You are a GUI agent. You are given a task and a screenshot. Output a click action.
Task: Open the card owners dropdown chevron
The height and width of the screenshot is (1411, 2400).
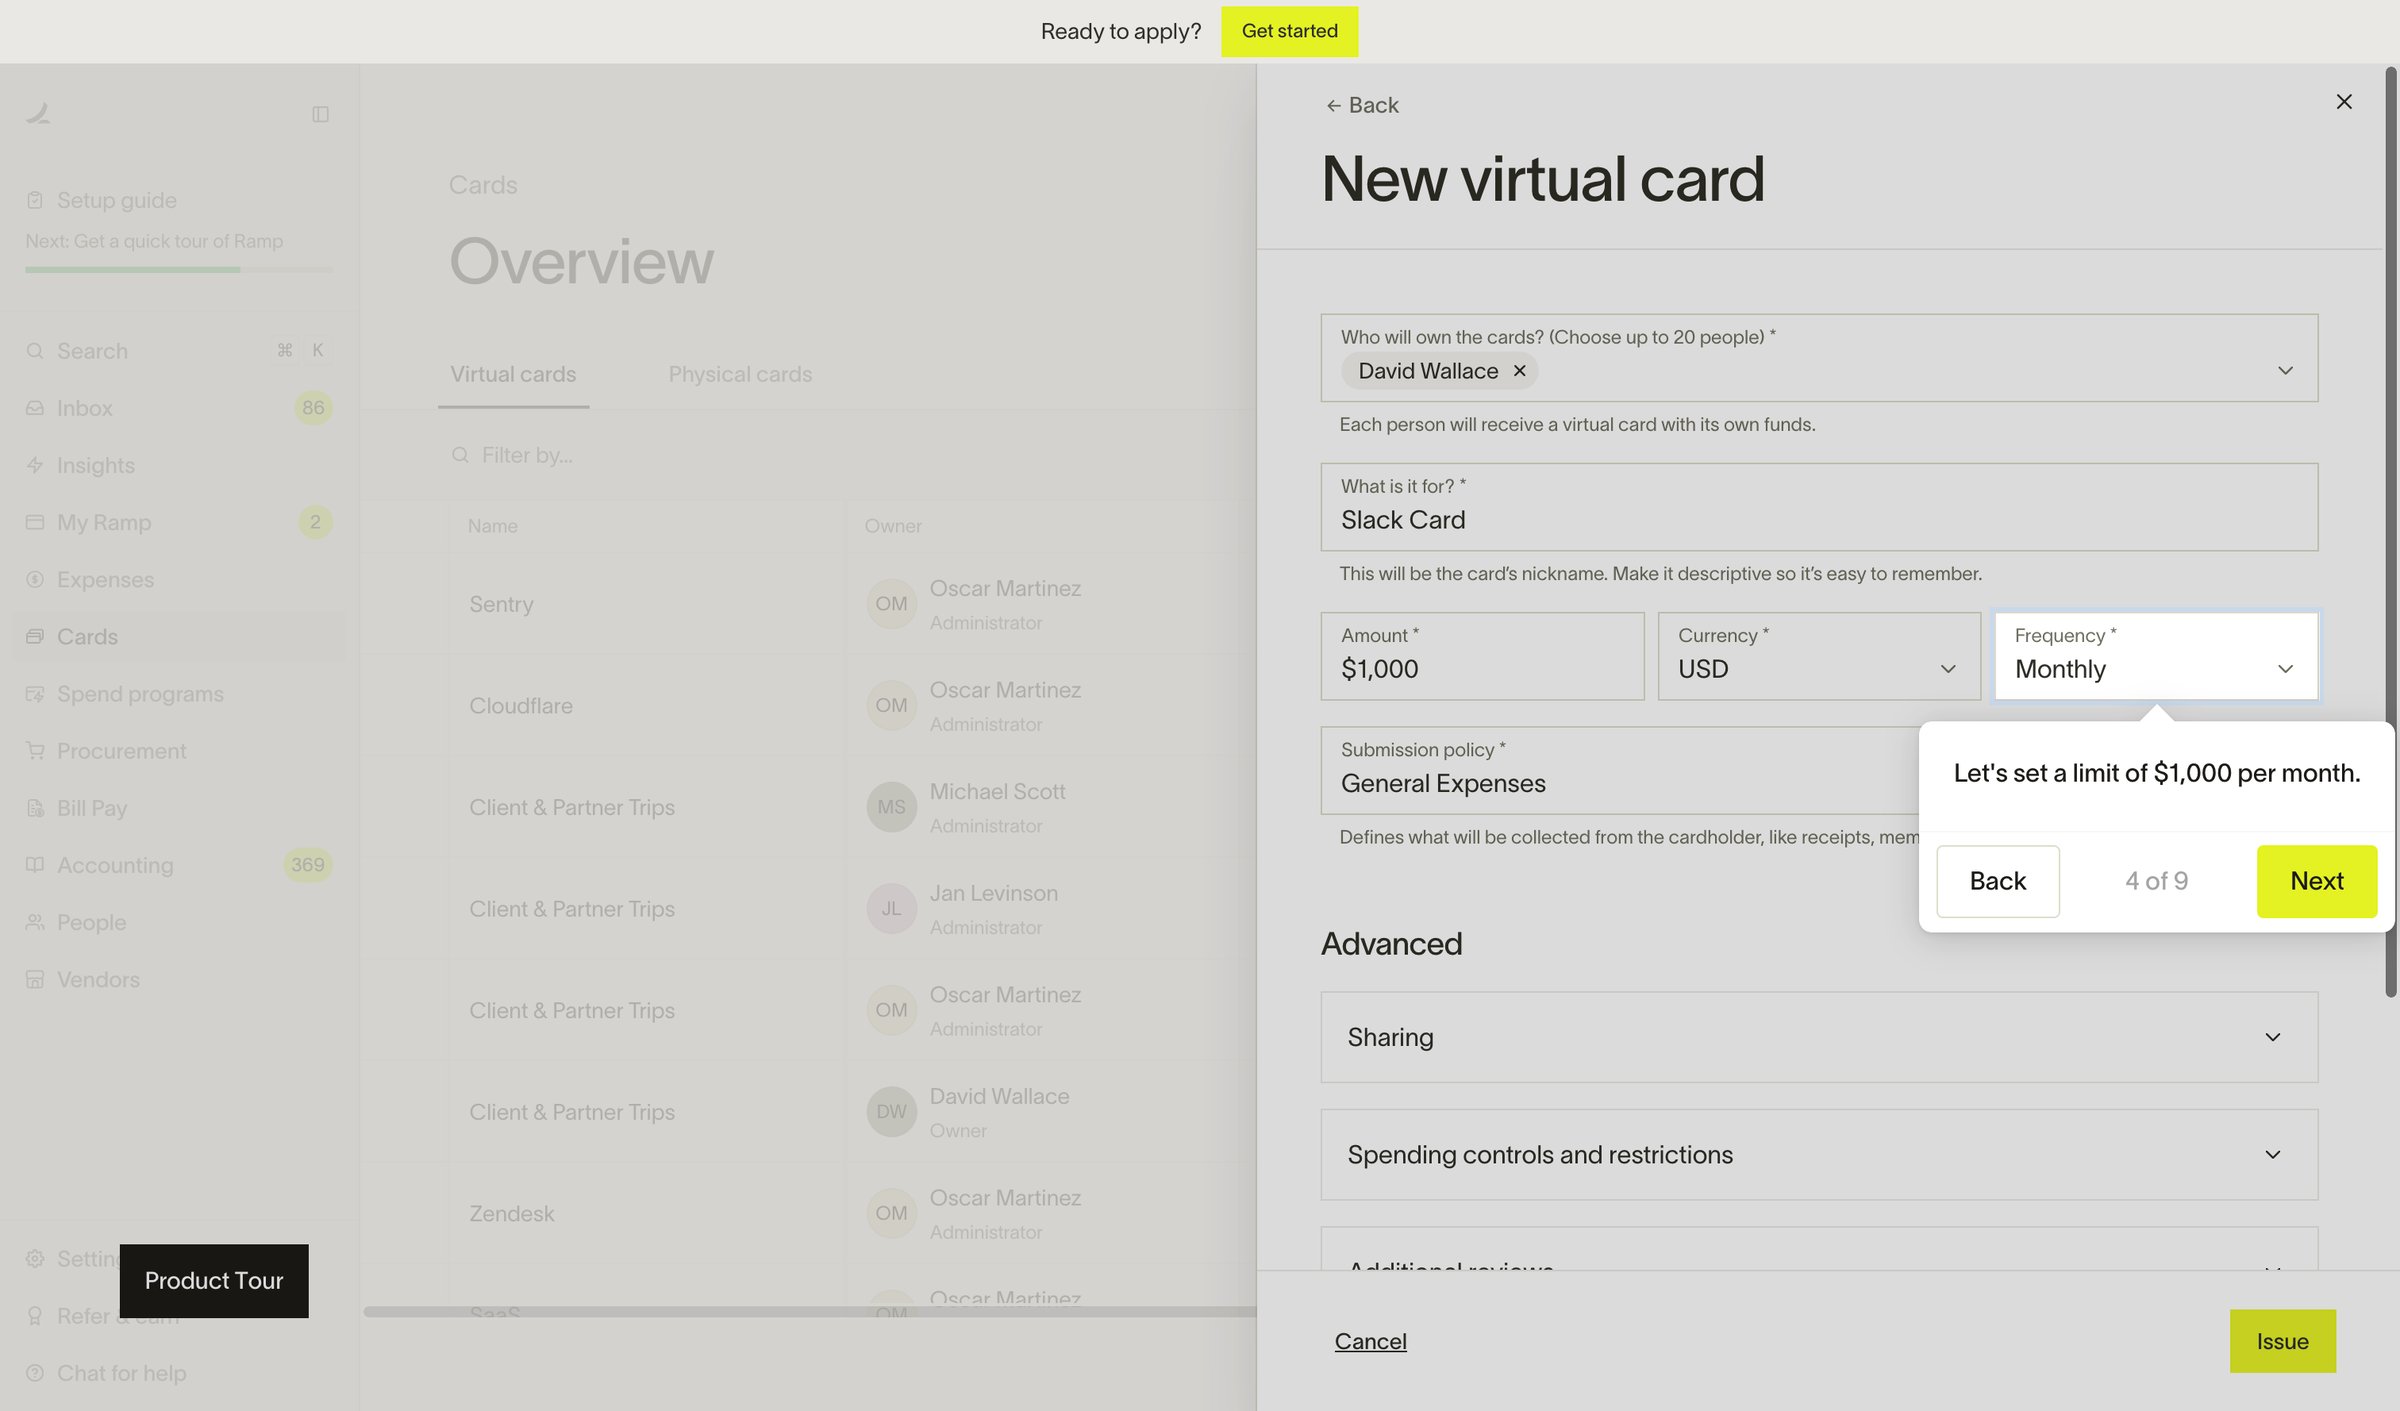coord(2284,371)
